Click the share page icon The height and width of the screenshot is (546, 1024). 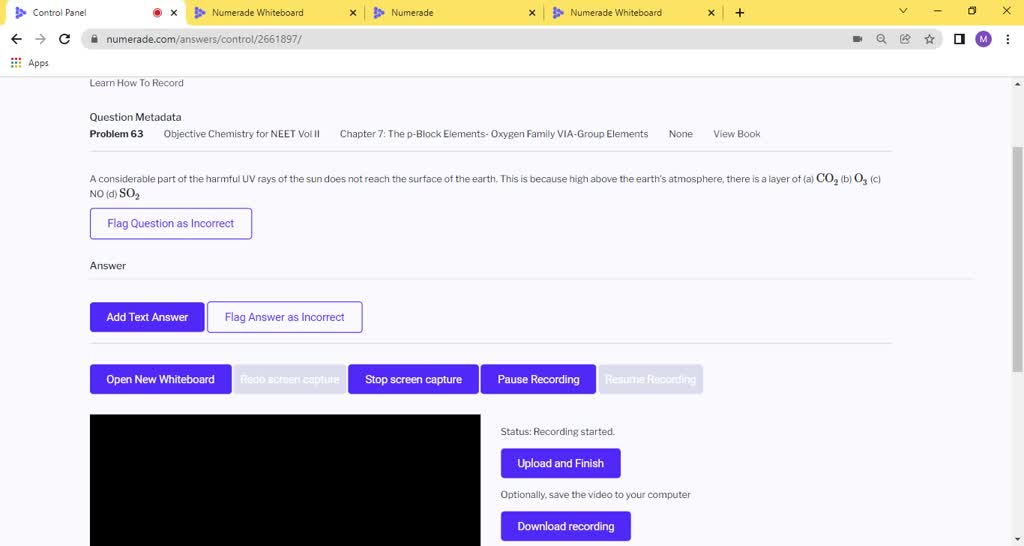point(905,39)
